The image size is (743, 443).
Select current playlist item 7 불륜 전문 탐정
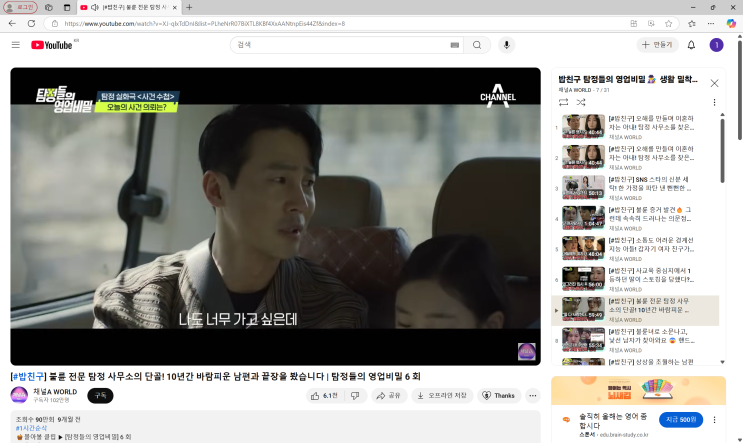635,309
